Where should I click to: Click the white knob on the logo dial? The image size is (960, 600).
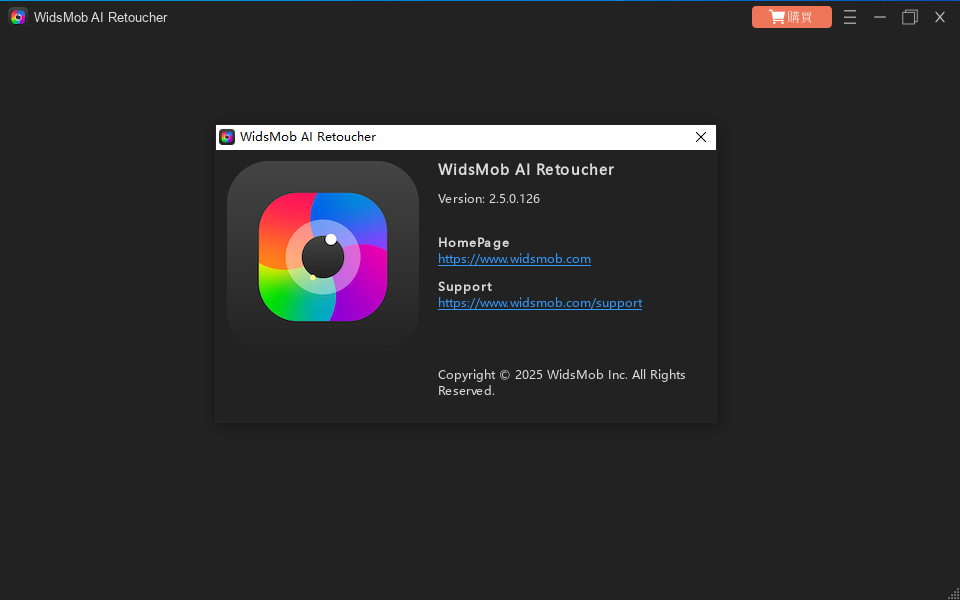pos(331,239)
